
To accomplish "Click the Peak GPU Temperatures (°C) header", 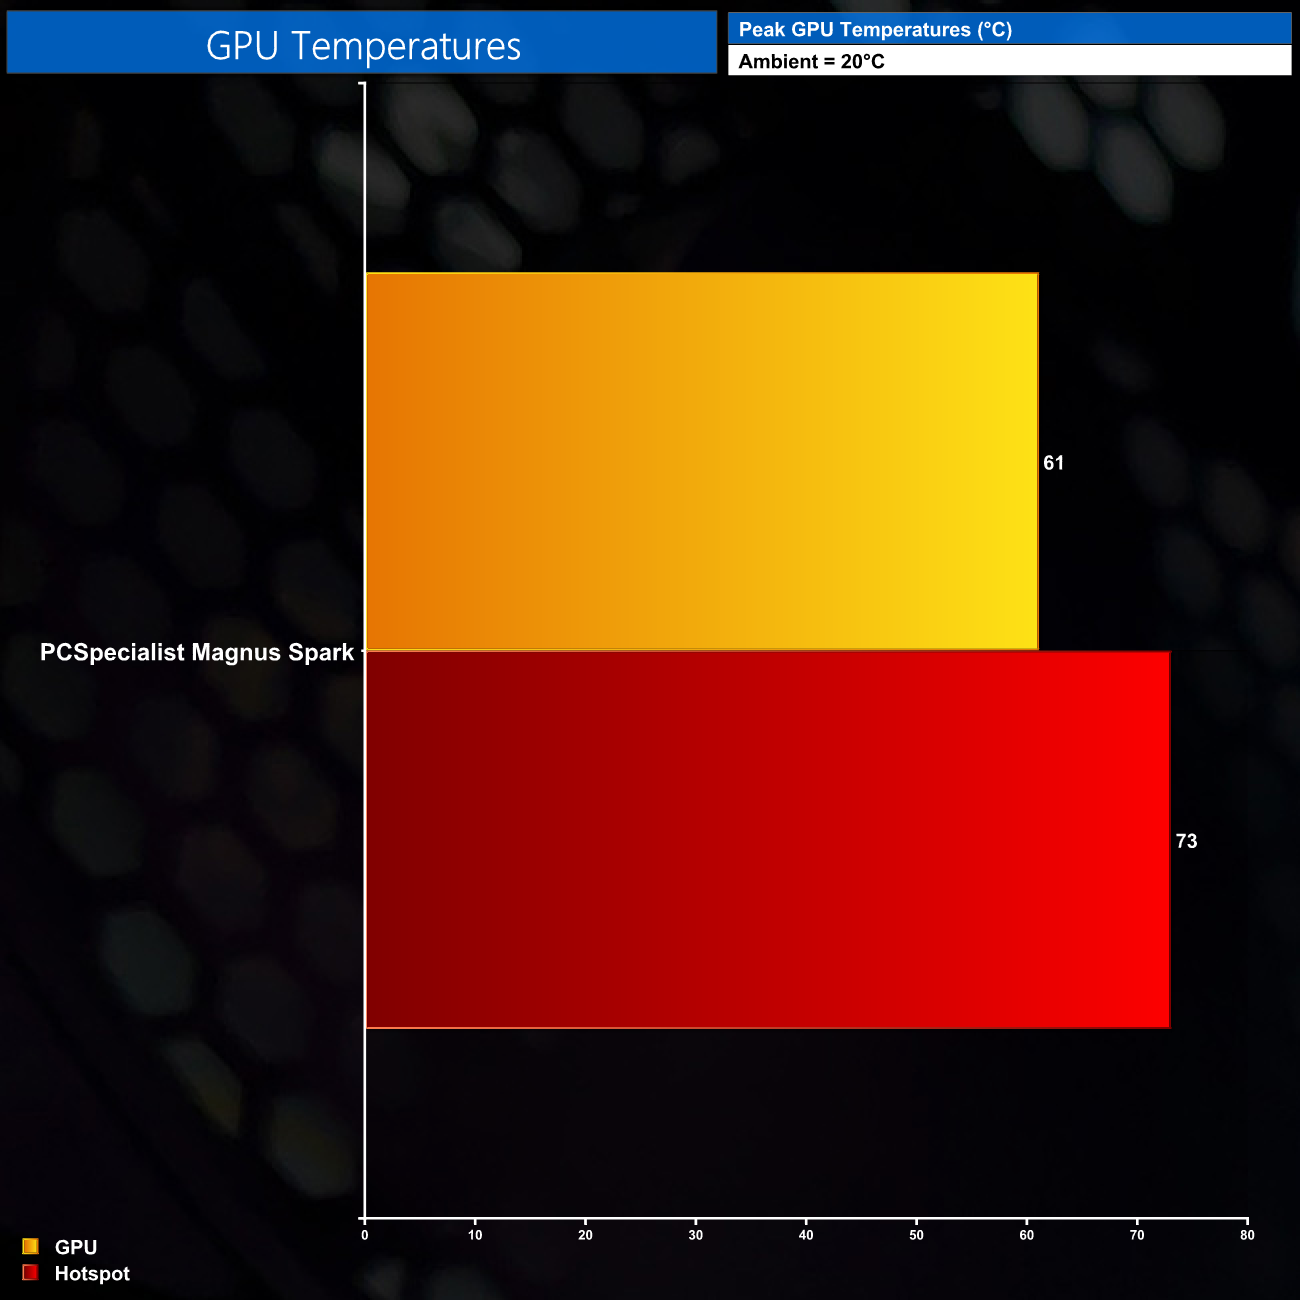I will pos(875,30).
